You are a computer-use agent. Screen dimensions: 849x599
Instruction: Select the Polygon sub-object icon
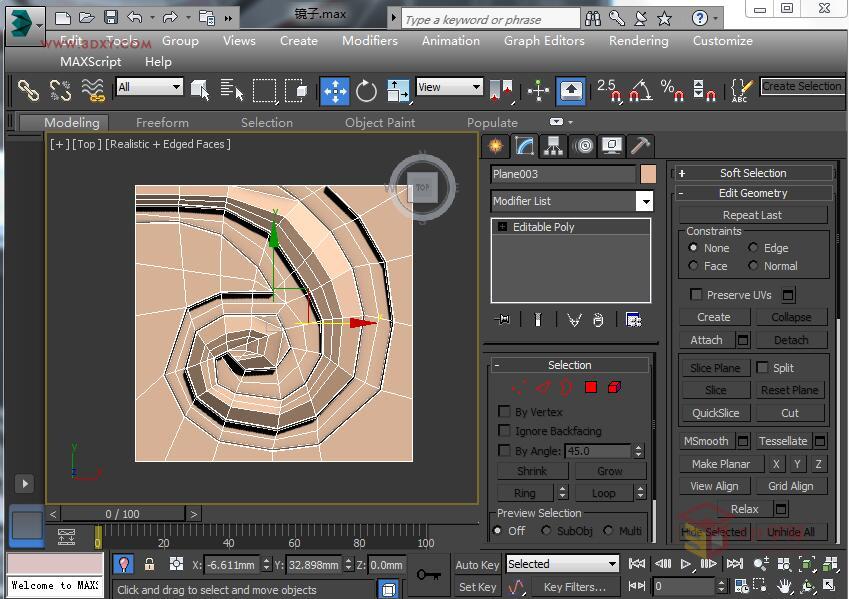[591, 387]
